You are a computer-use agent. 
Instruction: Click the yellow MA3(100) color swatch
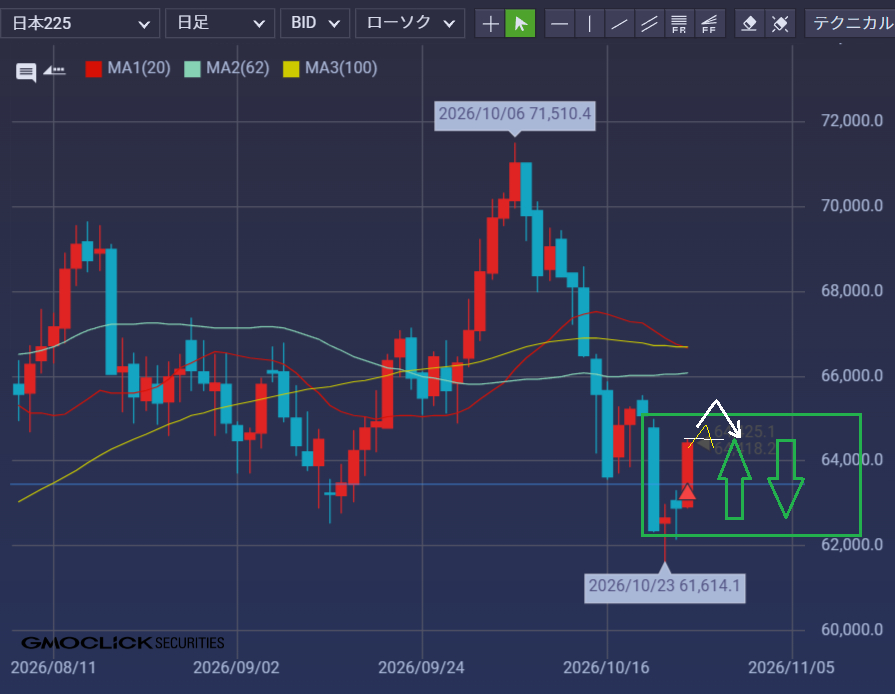tap(291, 69)
